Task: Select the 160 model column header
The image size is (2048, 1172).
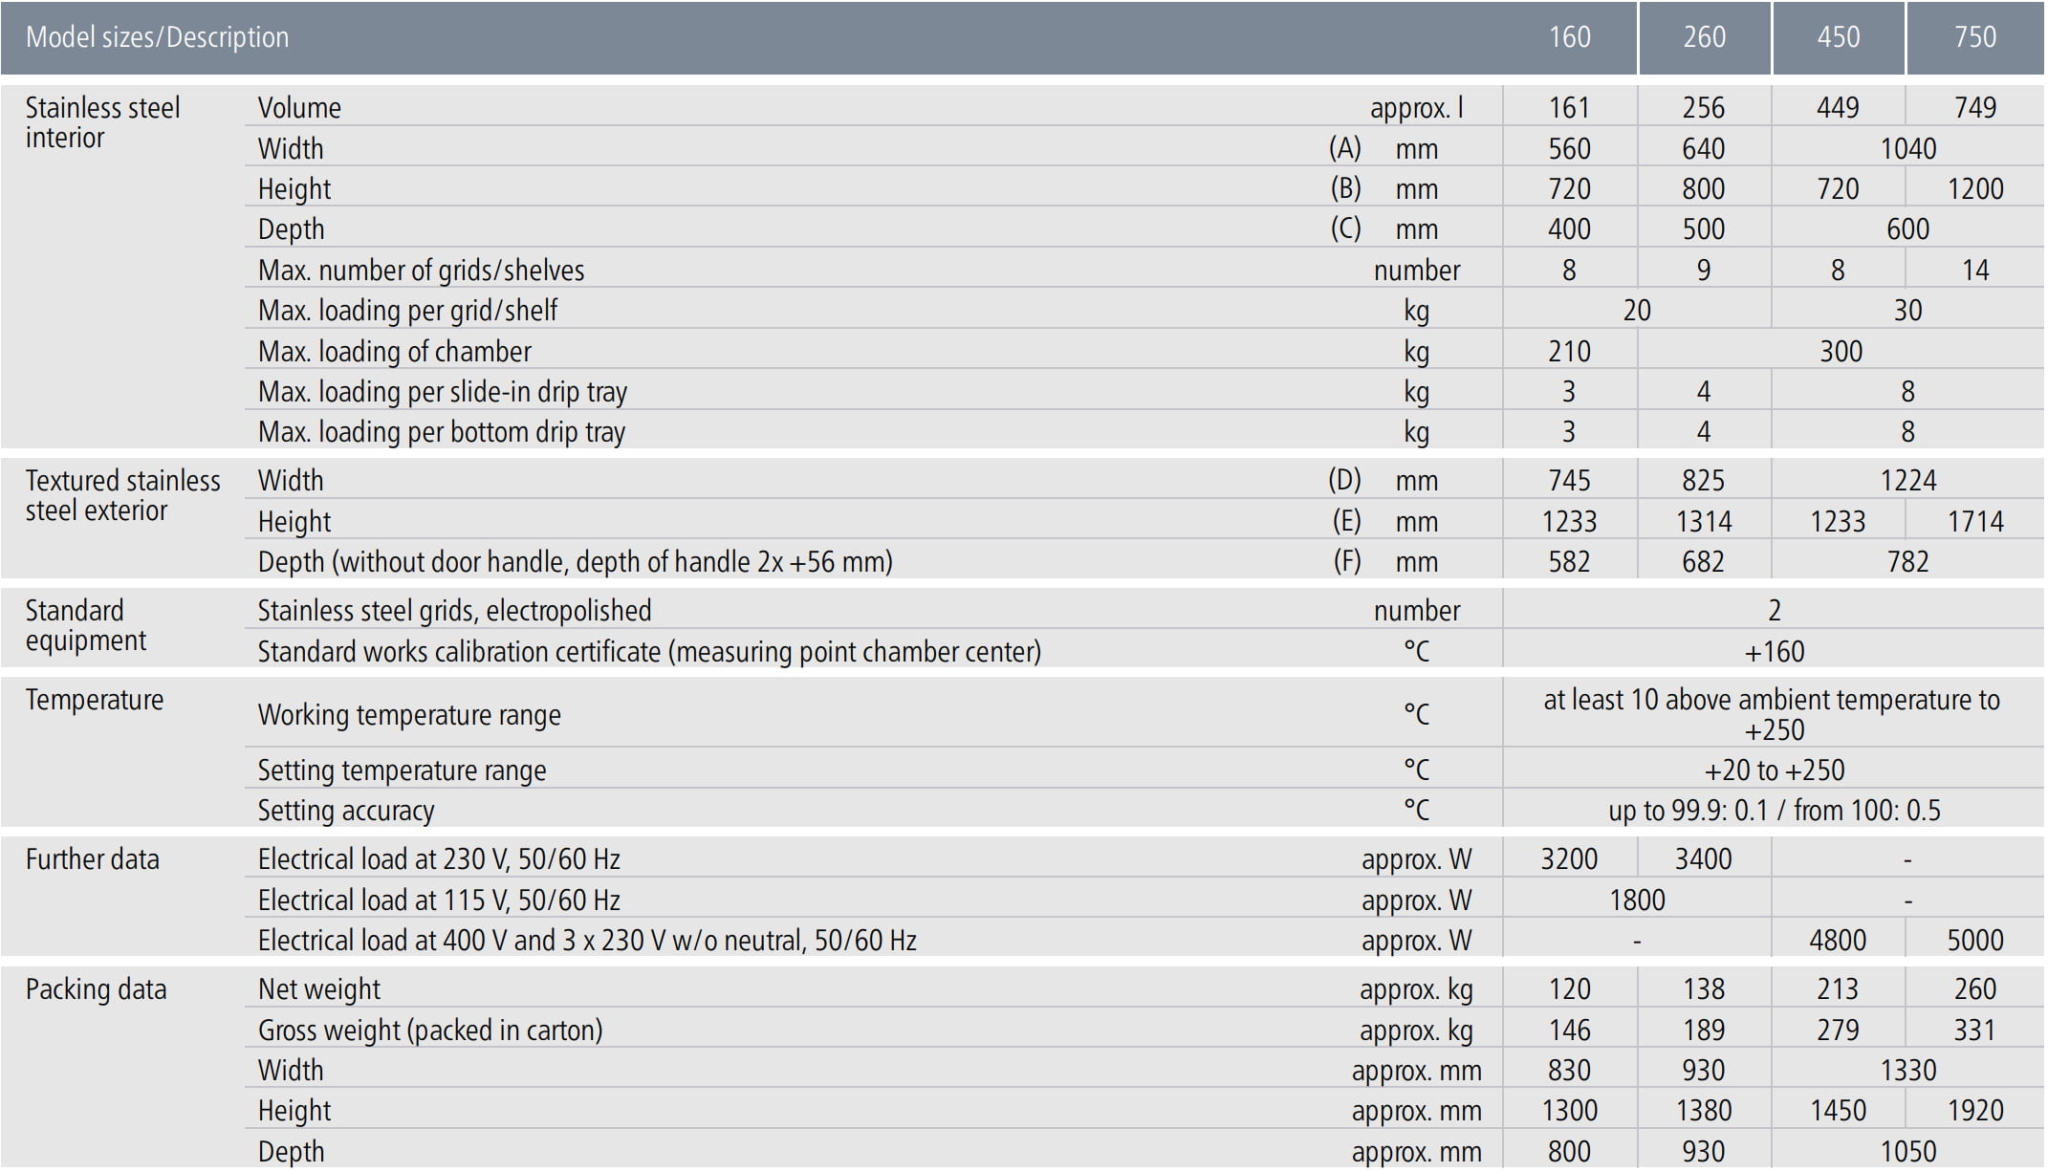Action: point(1569,37)
